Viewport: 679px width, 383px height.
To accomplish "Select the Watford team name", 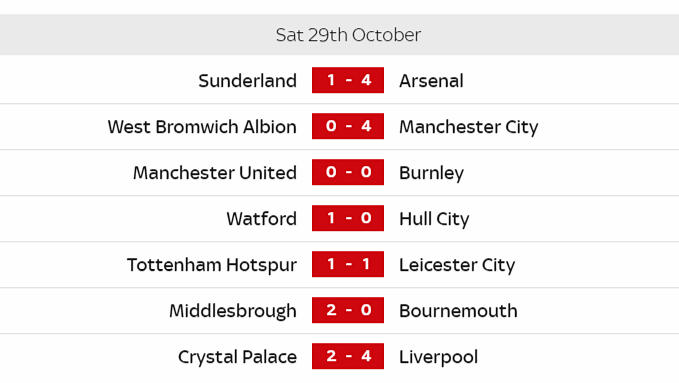I will [262, 218].
